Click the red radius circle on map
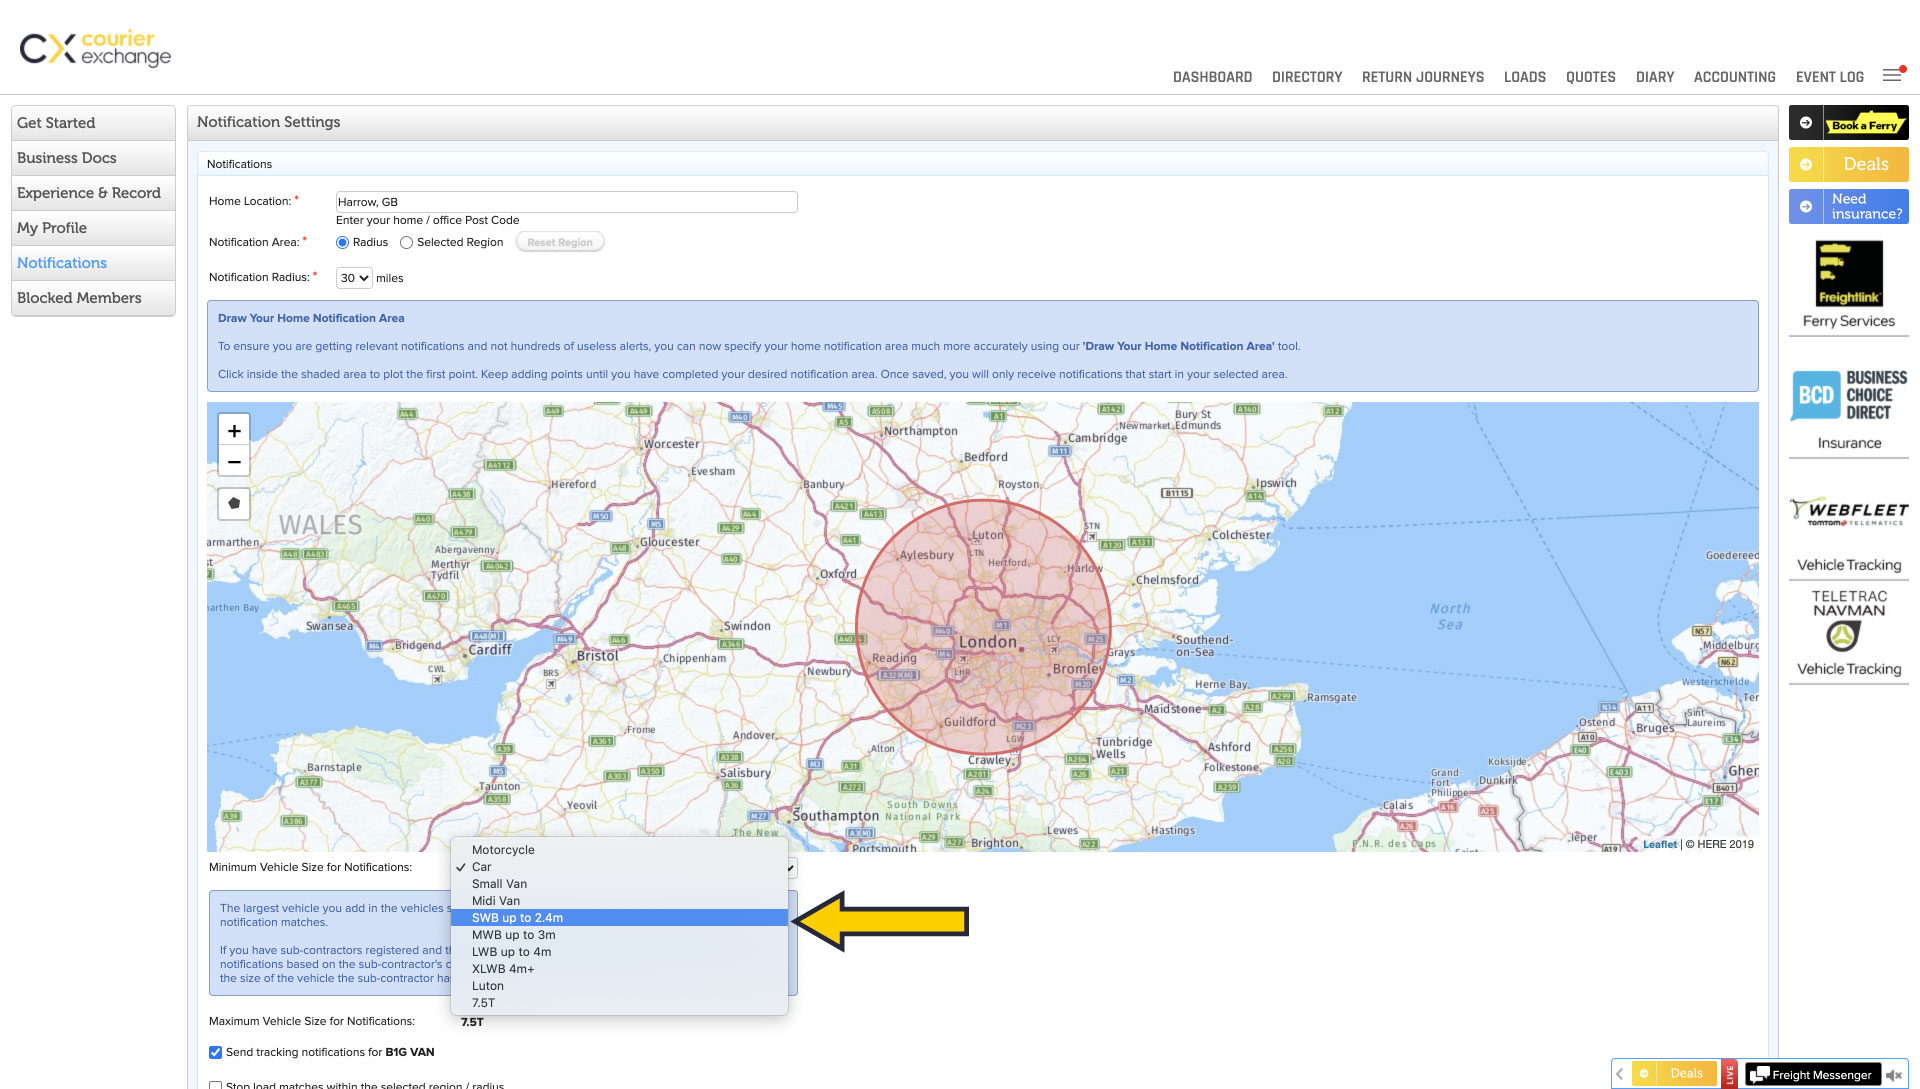 coord(984,626)
